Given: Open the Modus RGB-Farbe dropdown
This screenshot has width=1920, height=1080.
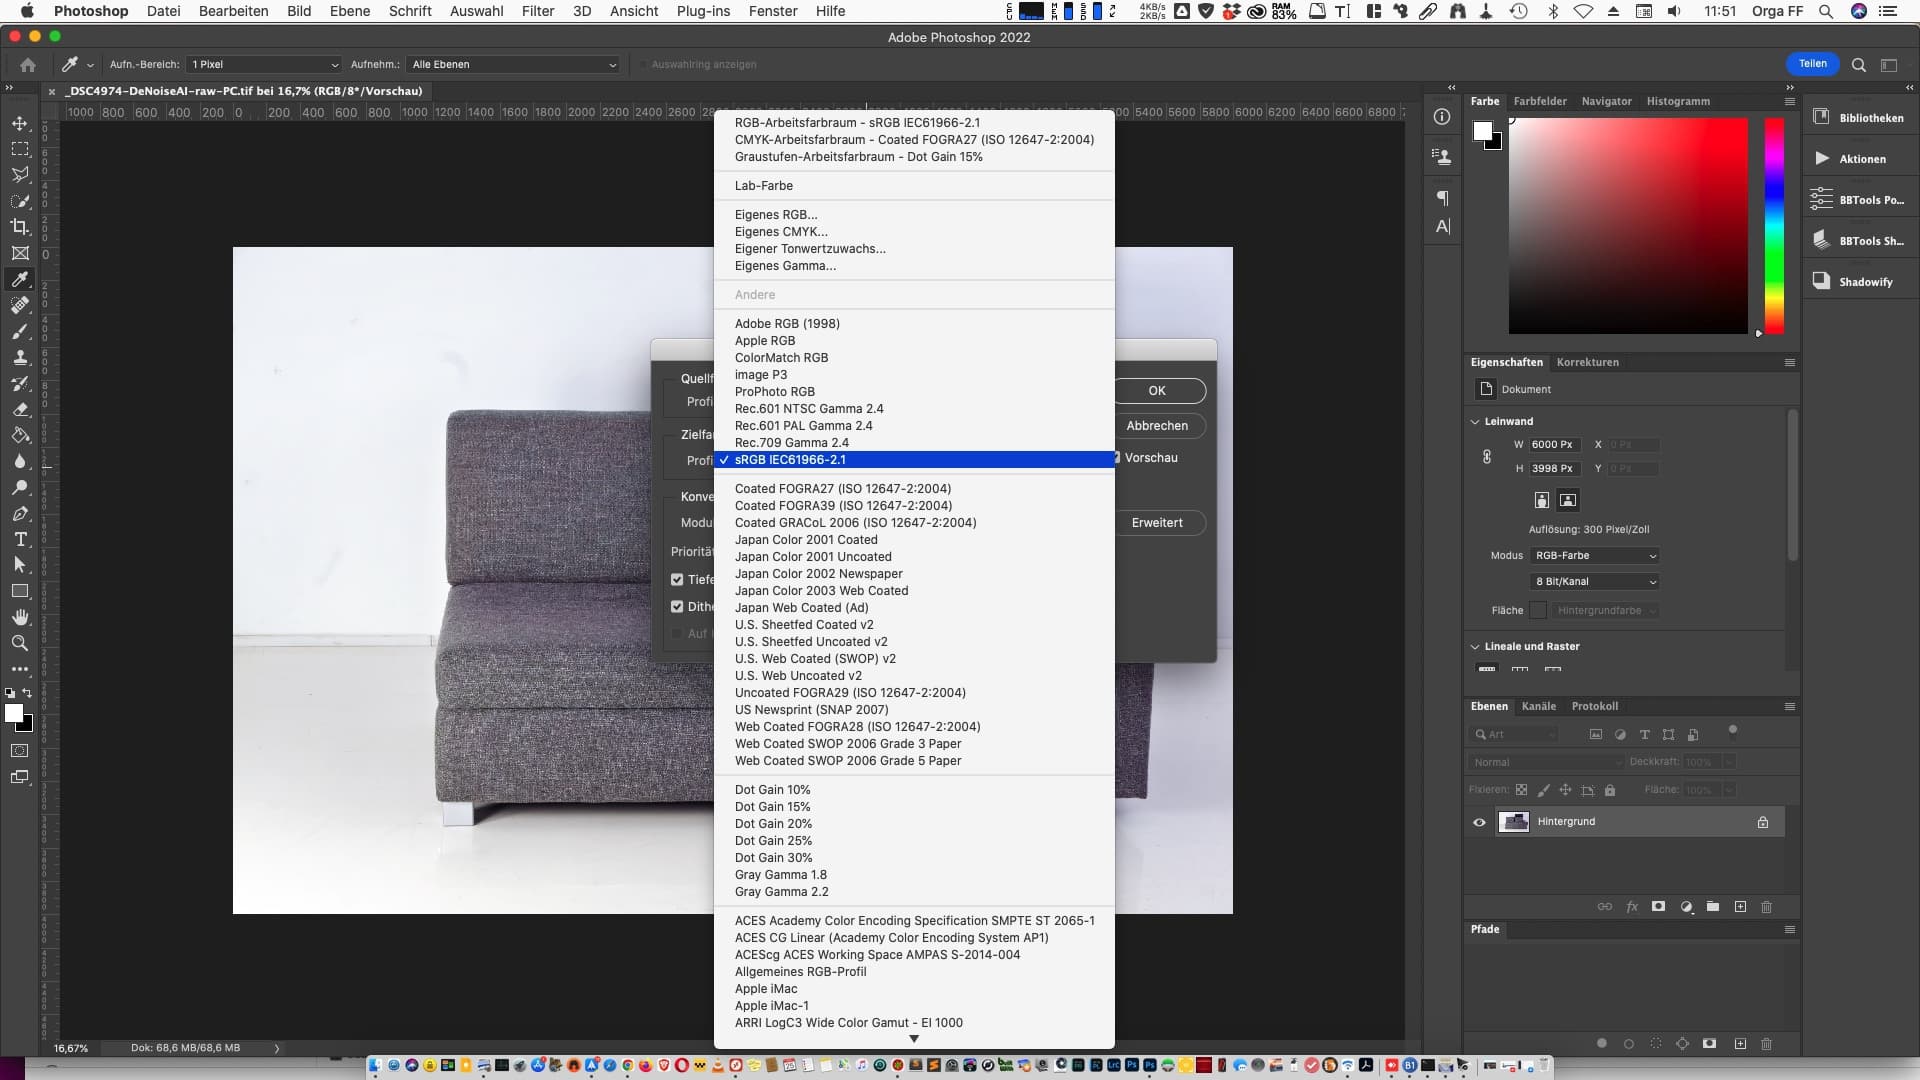Looking at the screenshot, I should 1595,555.
